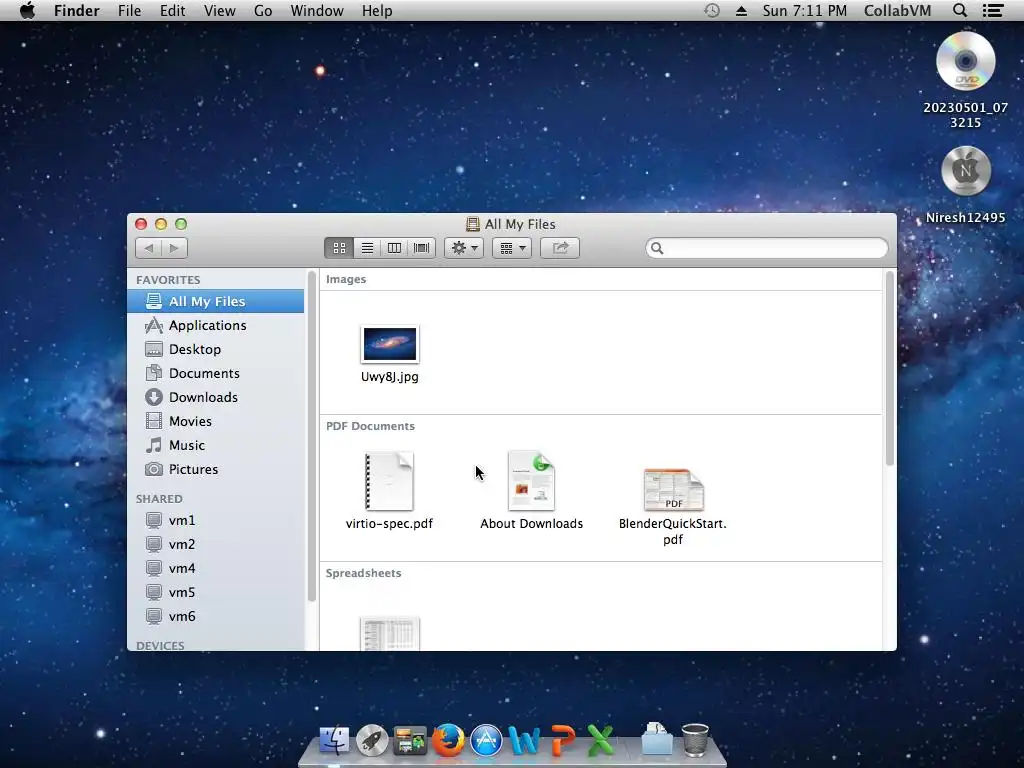Switch Finder to icon view
This screenshot has width=1024, height=768.
coord(339,248)
